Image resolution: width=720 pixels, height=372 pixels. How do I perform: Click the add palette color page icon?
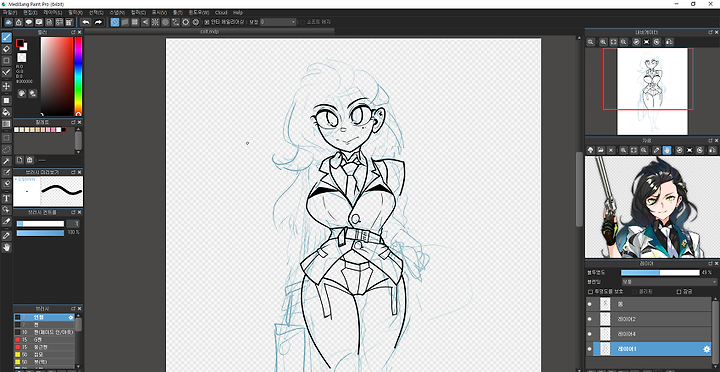click(20, 160)
